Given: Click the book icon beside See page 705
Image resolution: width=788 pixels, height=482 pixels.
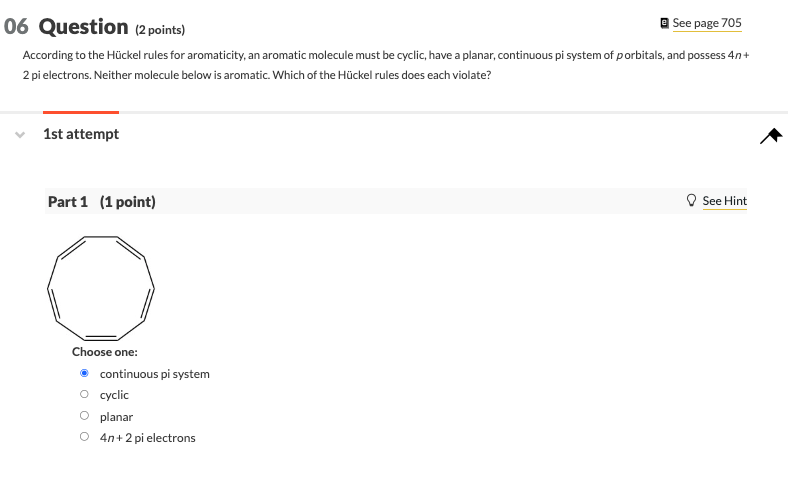Looking at the screenshot, I should point(664,23).
